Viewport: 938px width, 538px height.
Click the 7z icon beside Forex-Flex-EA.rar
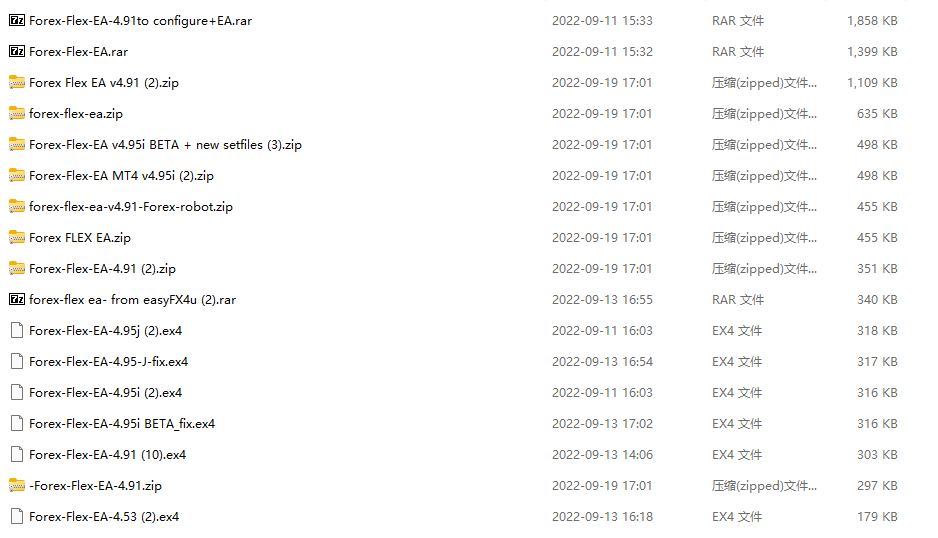(17, 51)
